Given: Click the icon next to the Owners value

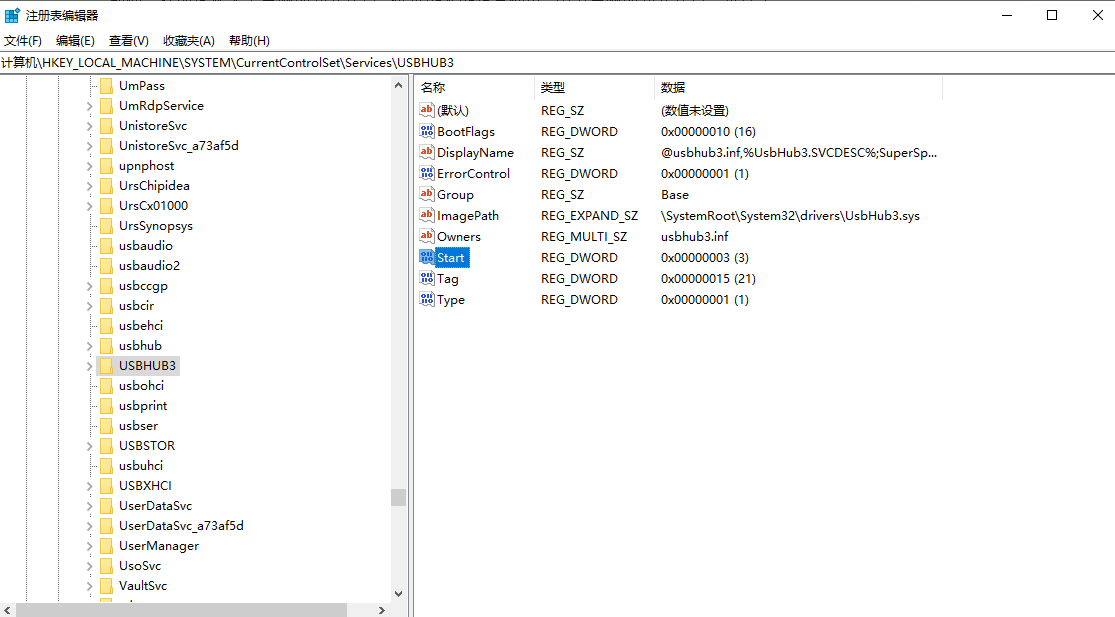Looking at the screenshot, I should point(427,236).
